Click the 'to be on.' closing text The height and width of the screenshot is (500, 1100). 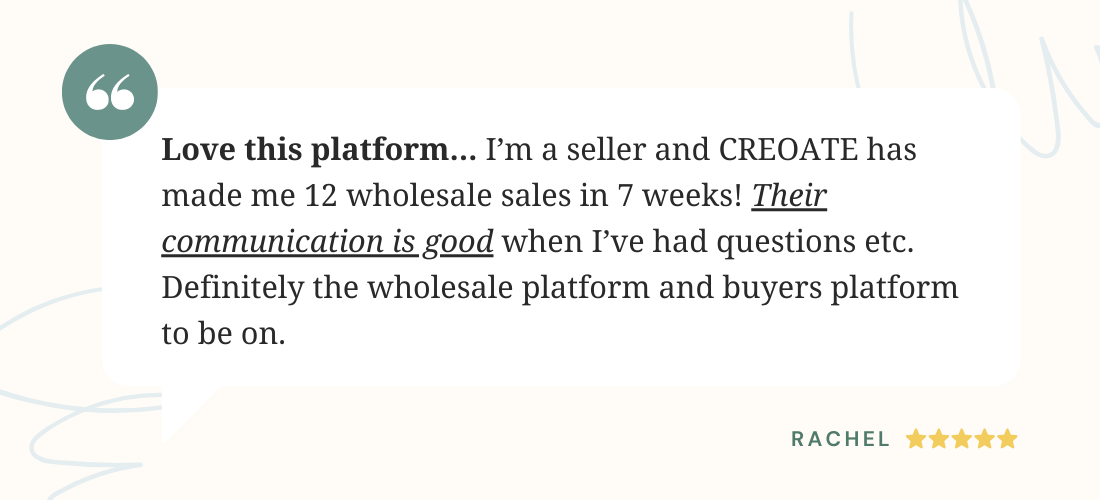pos(224,334)
